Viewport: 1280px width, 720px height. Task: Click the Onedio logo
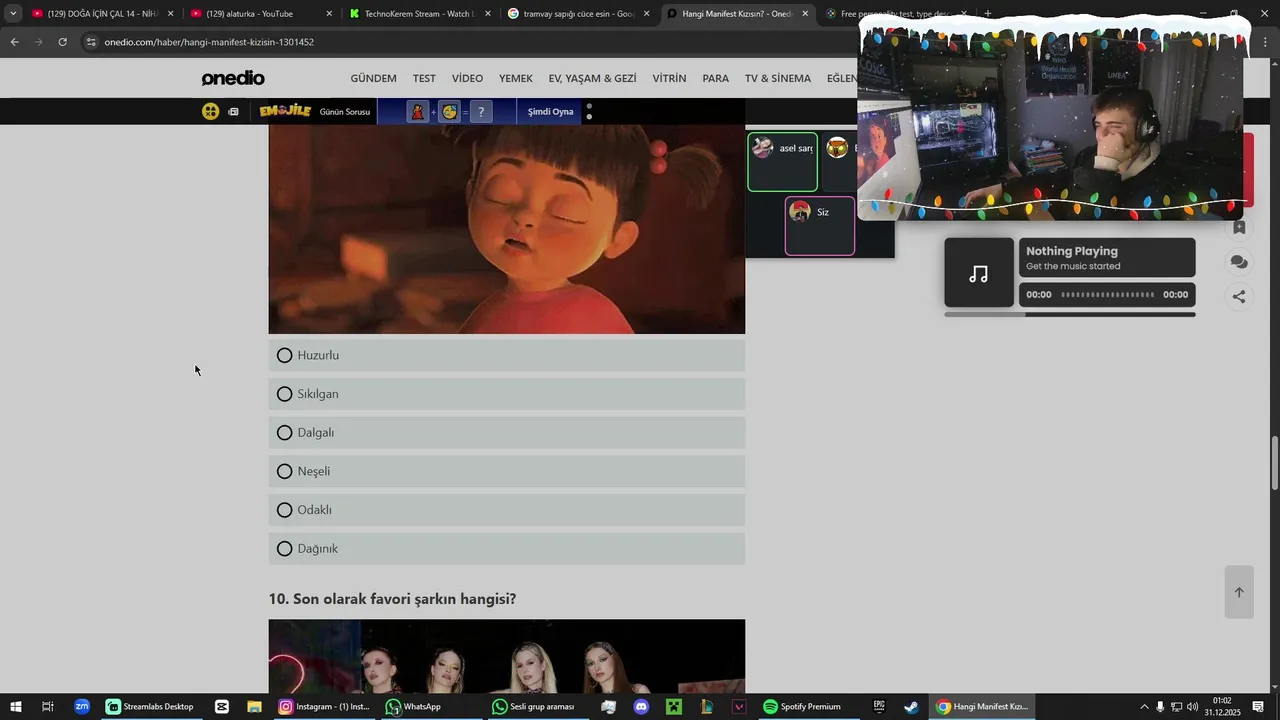[233, 78]
